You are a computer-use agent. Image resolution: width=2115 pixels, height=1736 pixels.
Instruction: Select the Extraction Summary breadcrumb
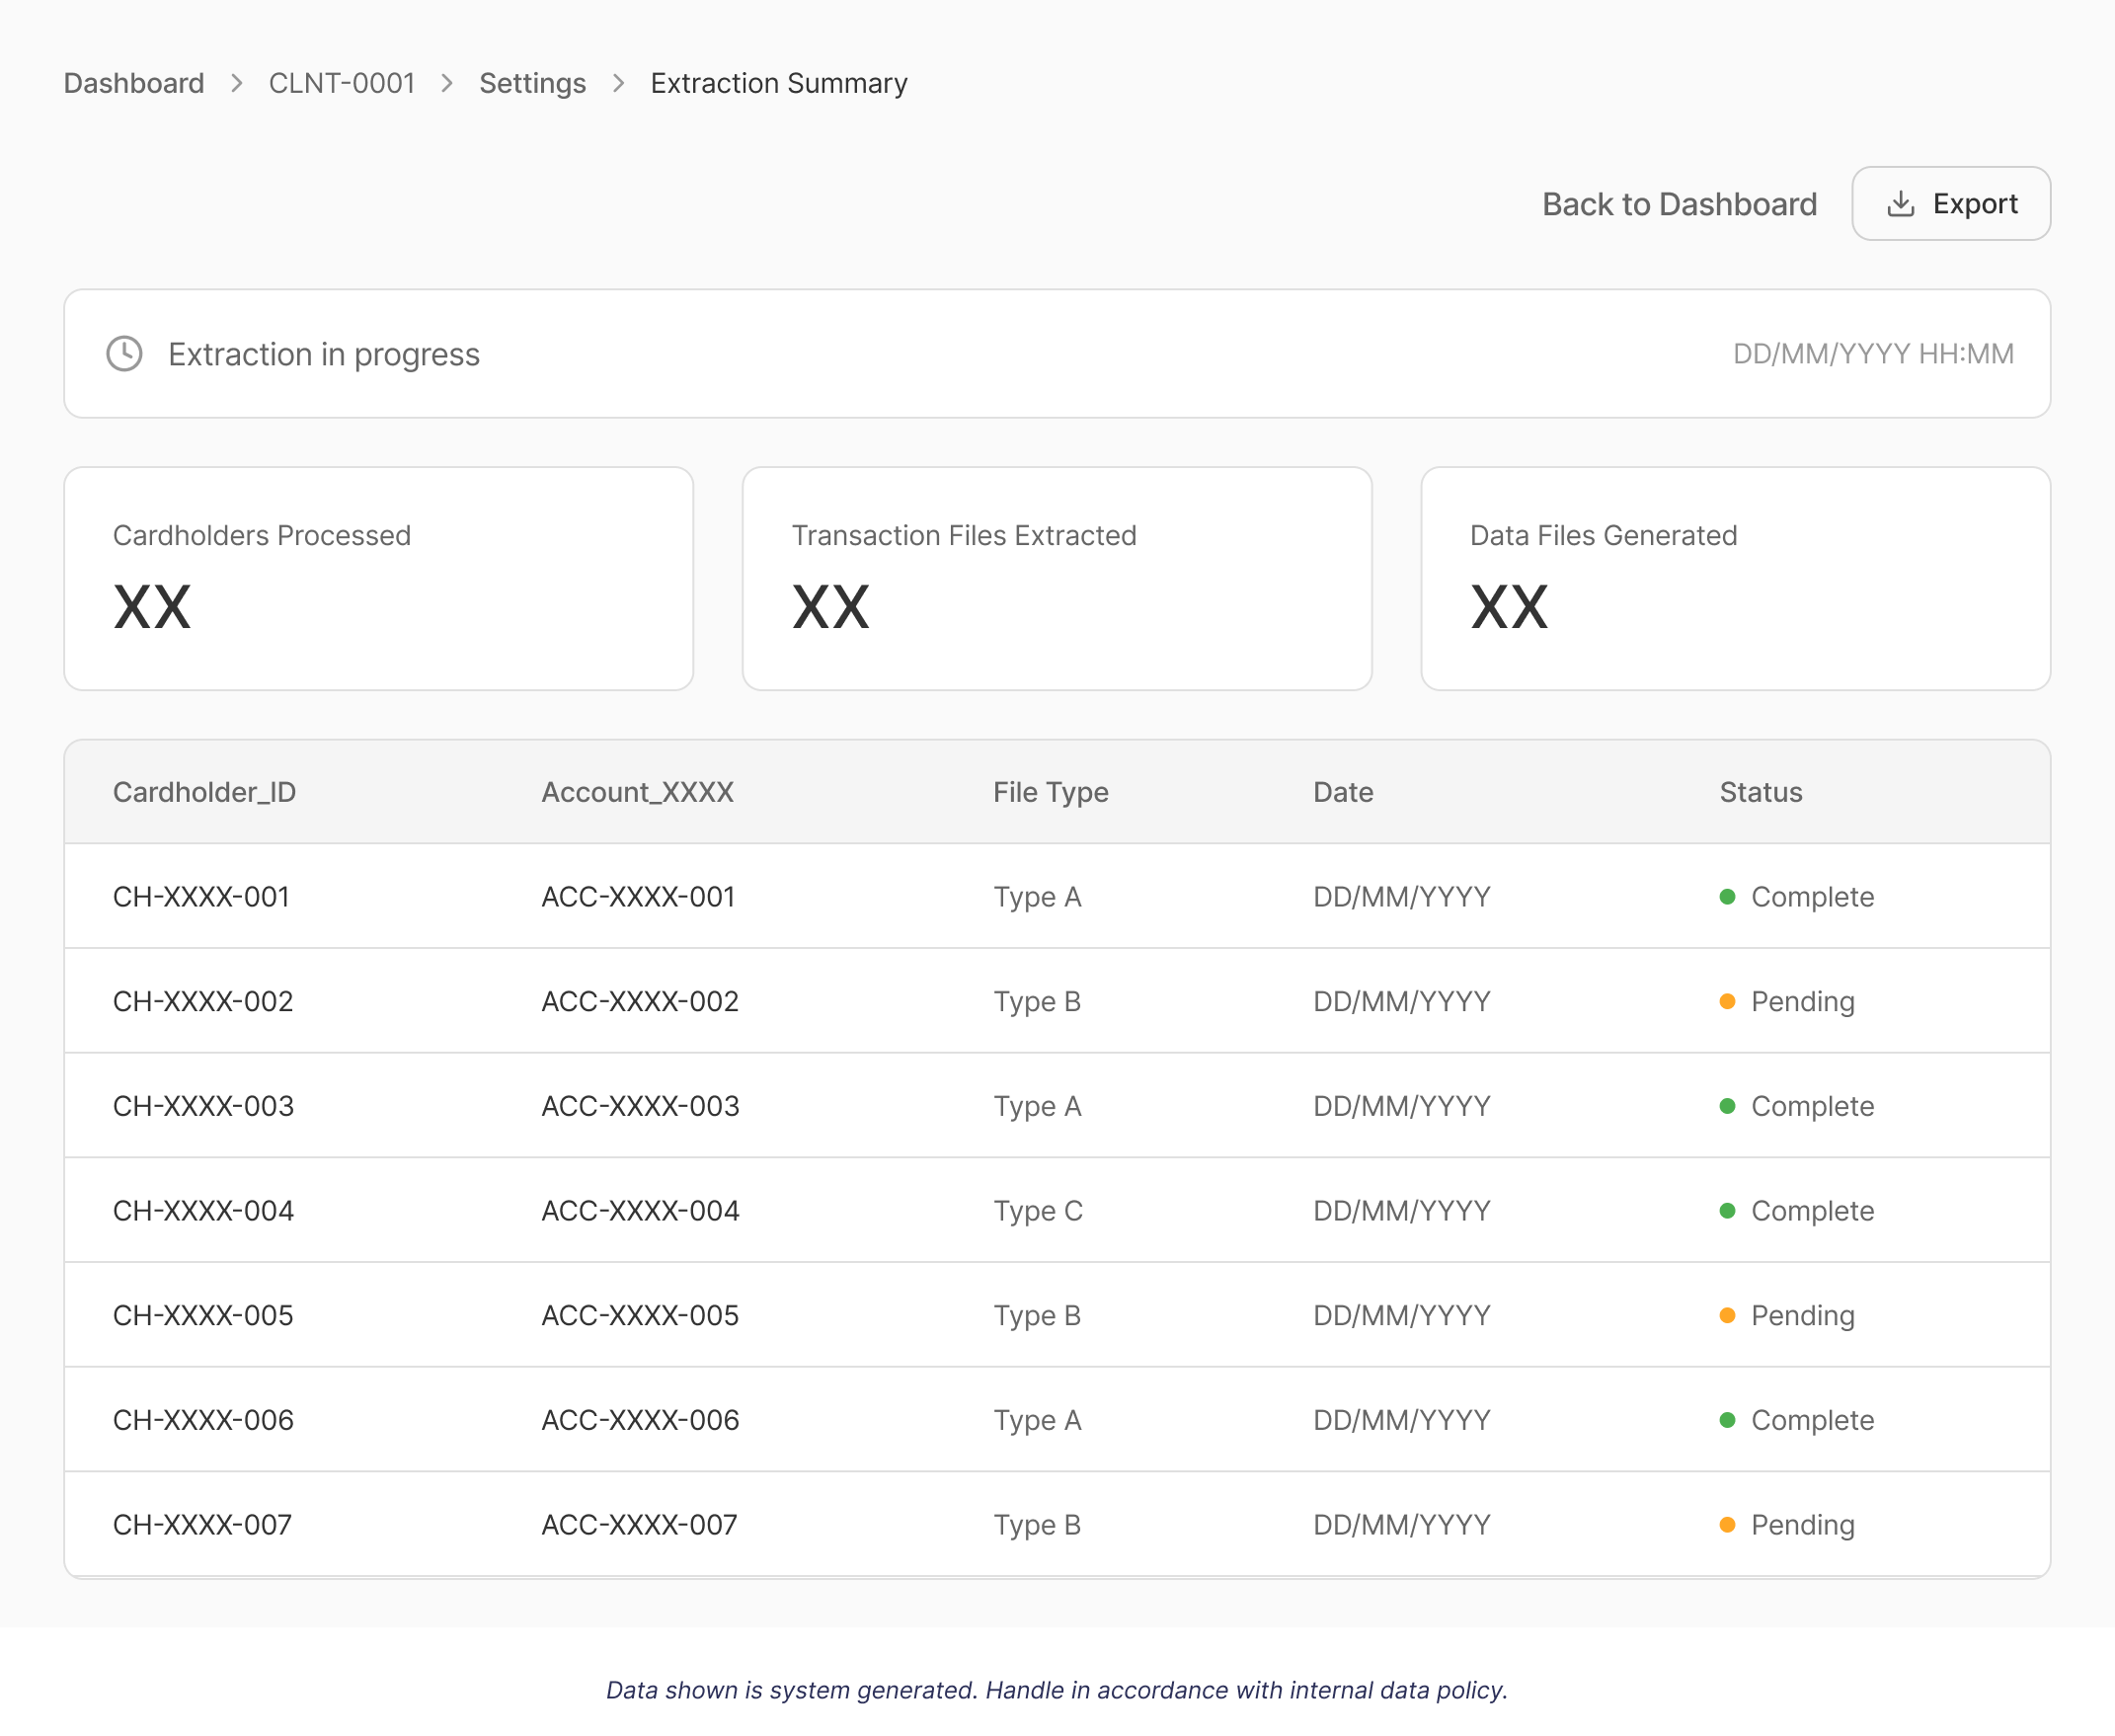click(779, 83)
